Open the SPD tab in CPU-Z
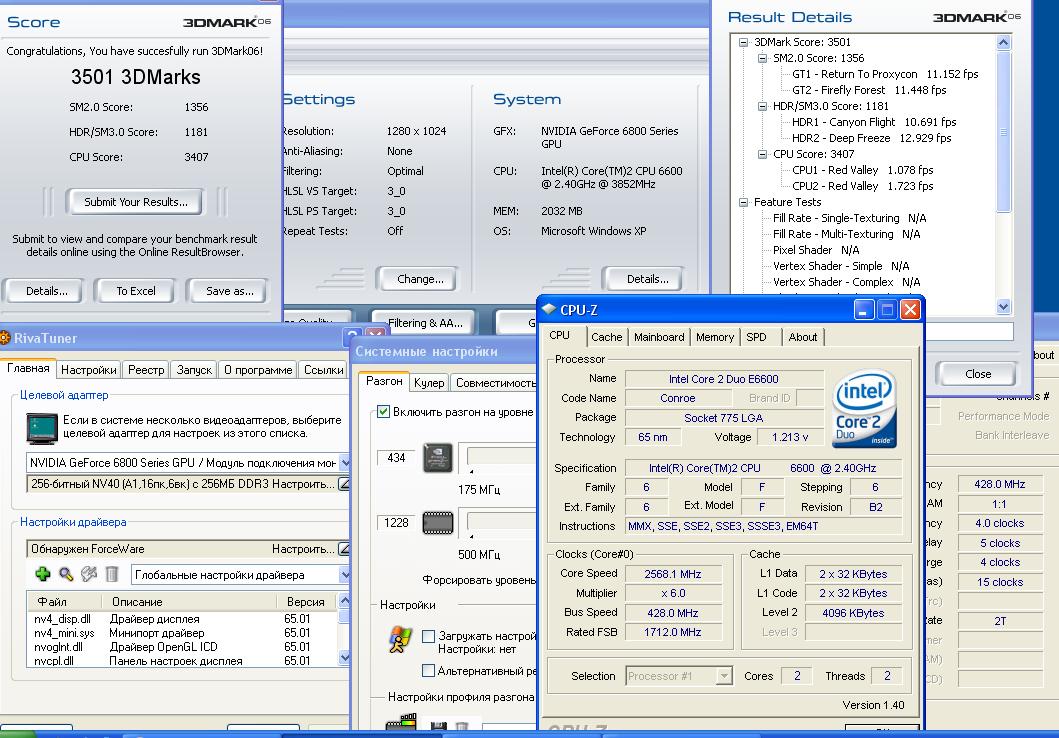1059x738 pixels. point(756,337)
